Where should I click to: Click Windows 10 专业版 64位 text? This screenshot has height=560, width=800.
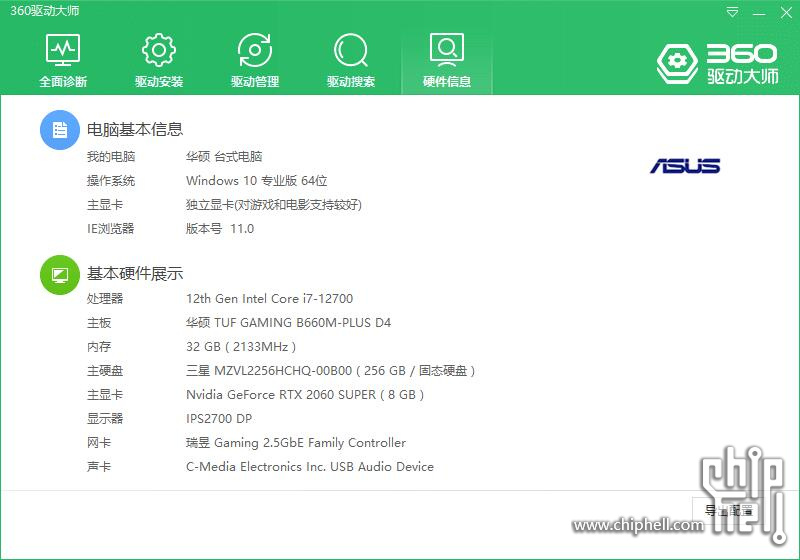tap(257, 181)
